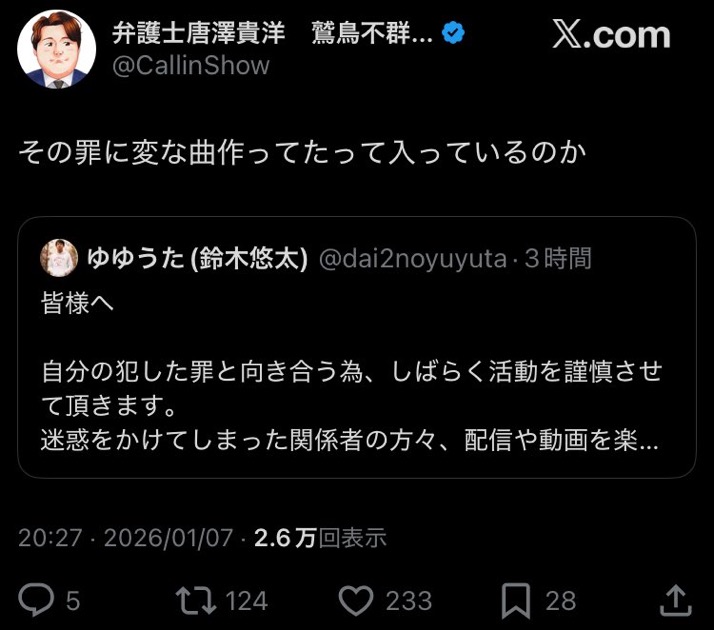Click the 233 likes count
This screenshot has height=630, width=714.
coord(409,600)
